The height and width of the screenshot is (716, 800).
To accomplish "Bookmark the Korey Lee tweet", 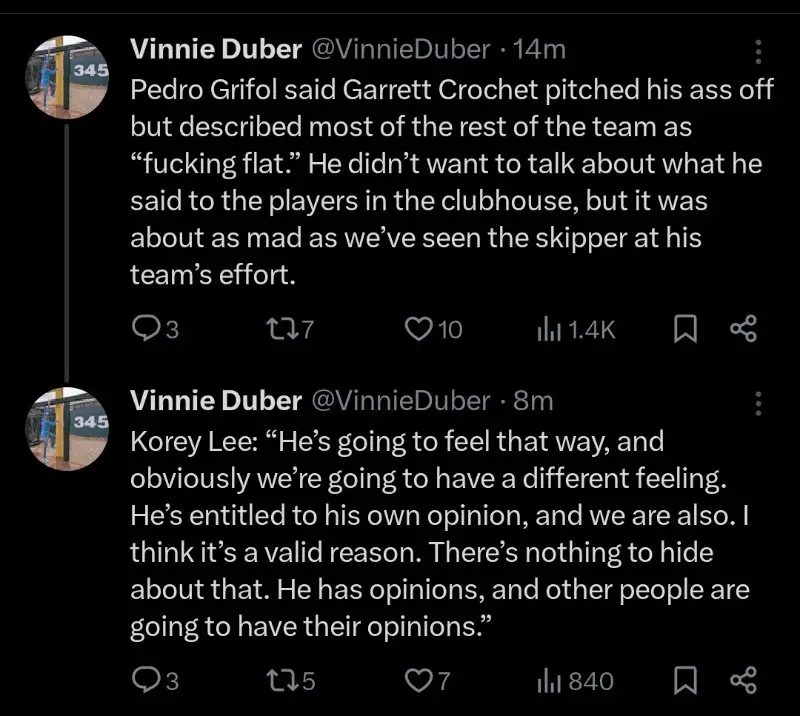I will click(685, 682).
